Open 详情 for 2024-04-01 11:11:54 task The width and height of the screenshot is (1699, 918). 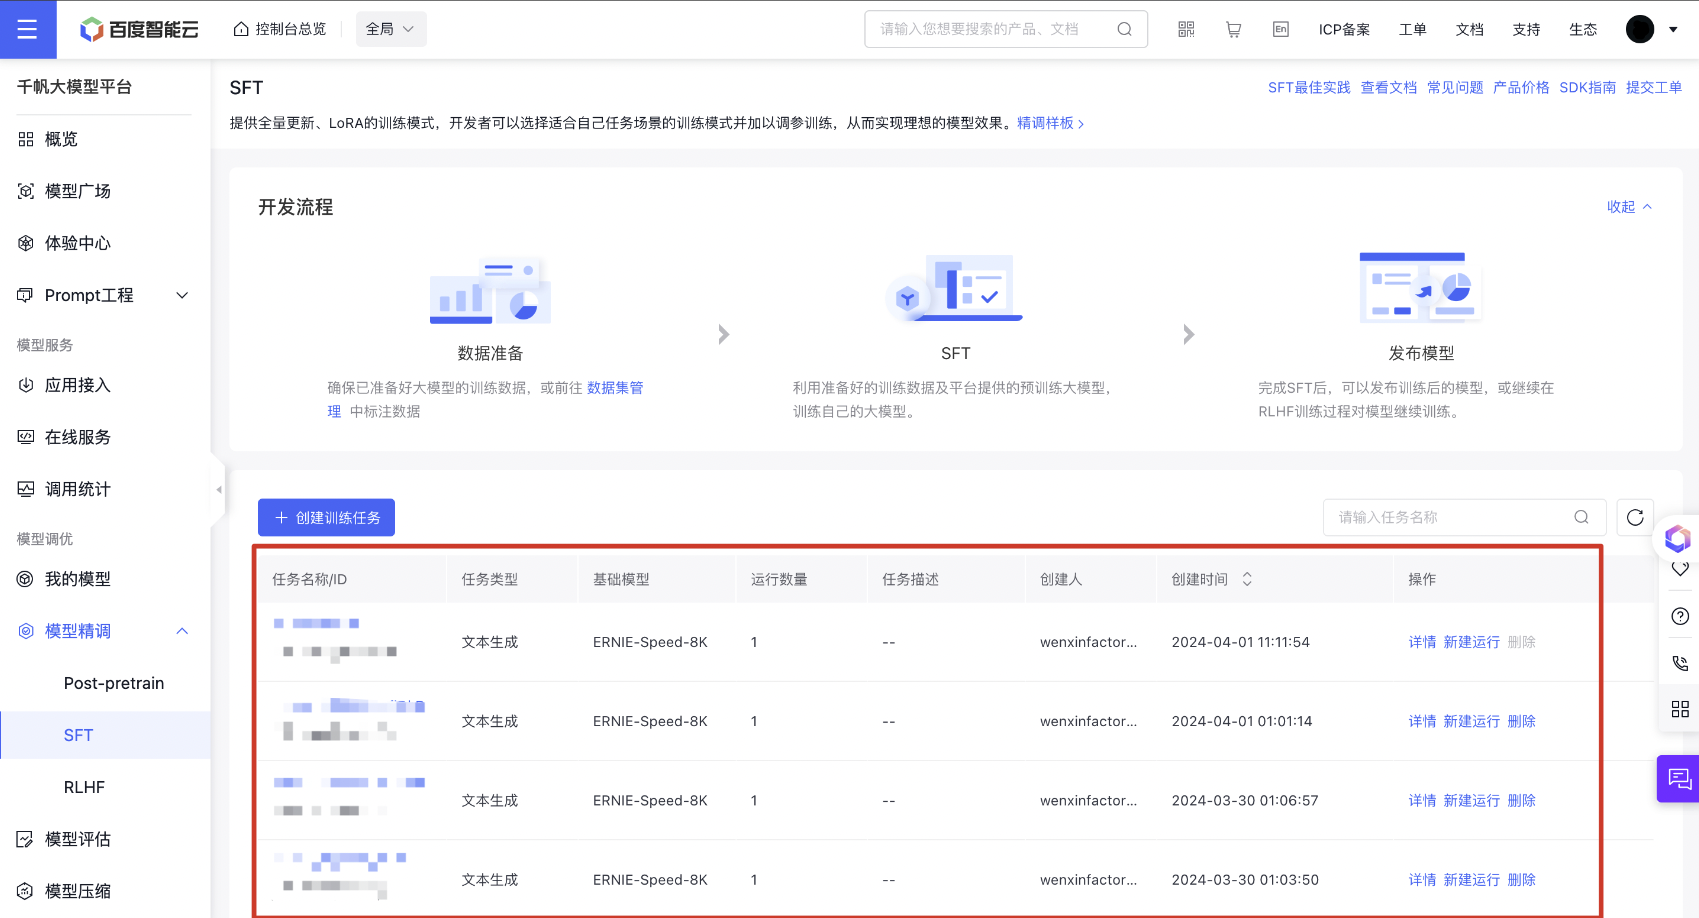pyautogui.click(x=1422, y=642)
